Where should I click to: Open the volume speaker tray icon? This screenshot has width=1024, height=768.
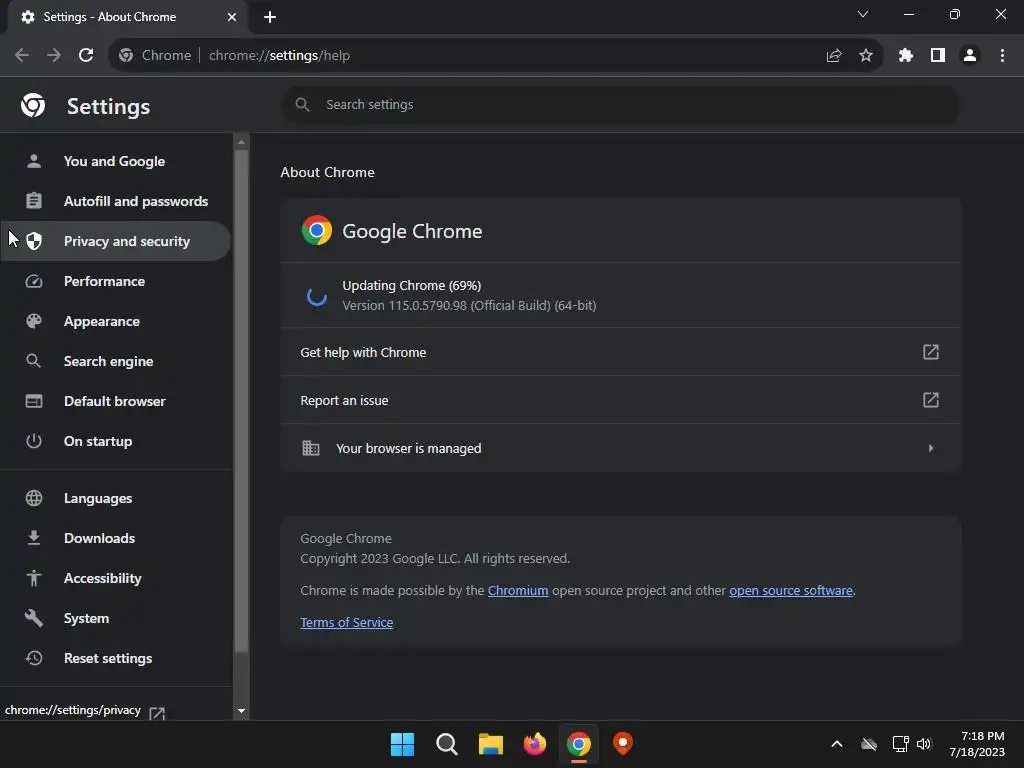click(924, 744)
